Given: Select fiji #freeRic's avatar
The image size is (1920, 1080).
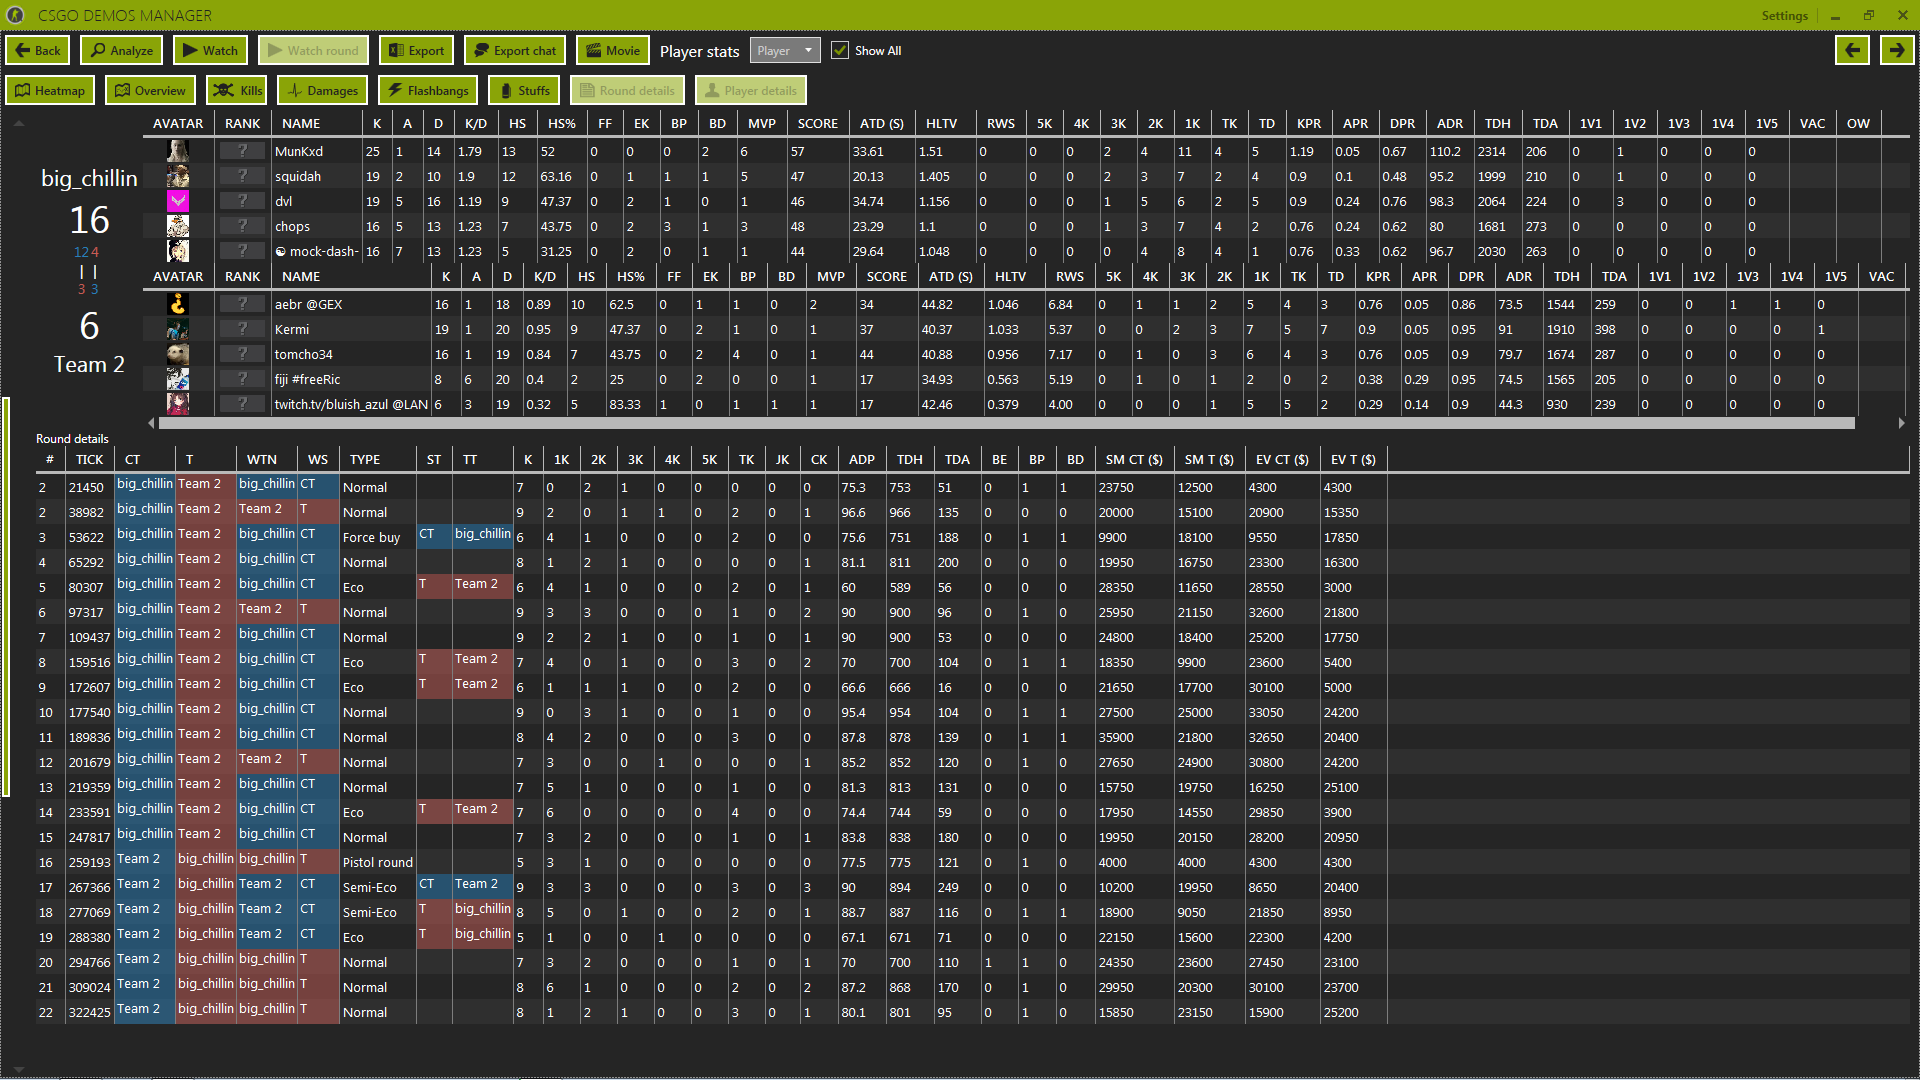Looking at the screenshot, I should [x=178, y=379].
